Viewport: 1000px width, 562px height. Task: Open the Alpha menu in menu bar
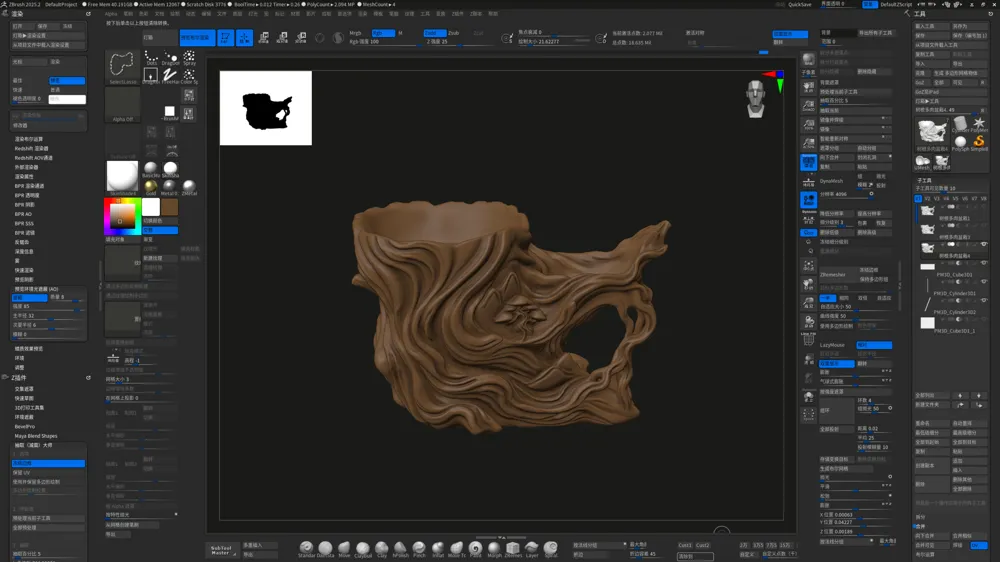tap(111, 13)
